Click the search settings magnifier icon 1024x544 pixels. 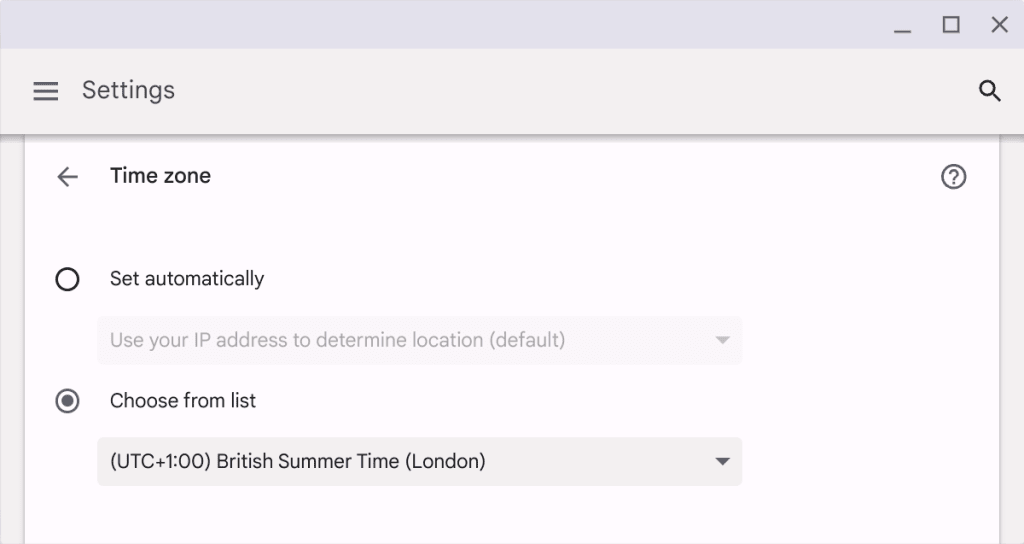(x=989, y=91)
